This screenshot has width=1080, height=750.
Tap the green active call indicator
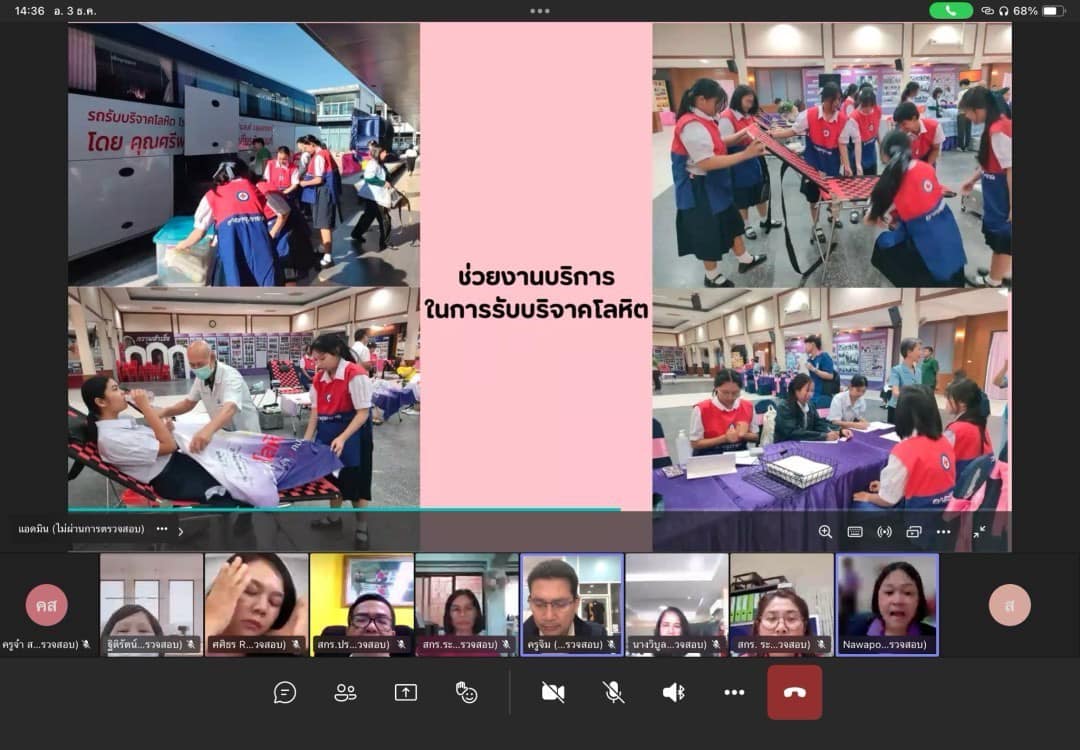(x=950, y=11)
